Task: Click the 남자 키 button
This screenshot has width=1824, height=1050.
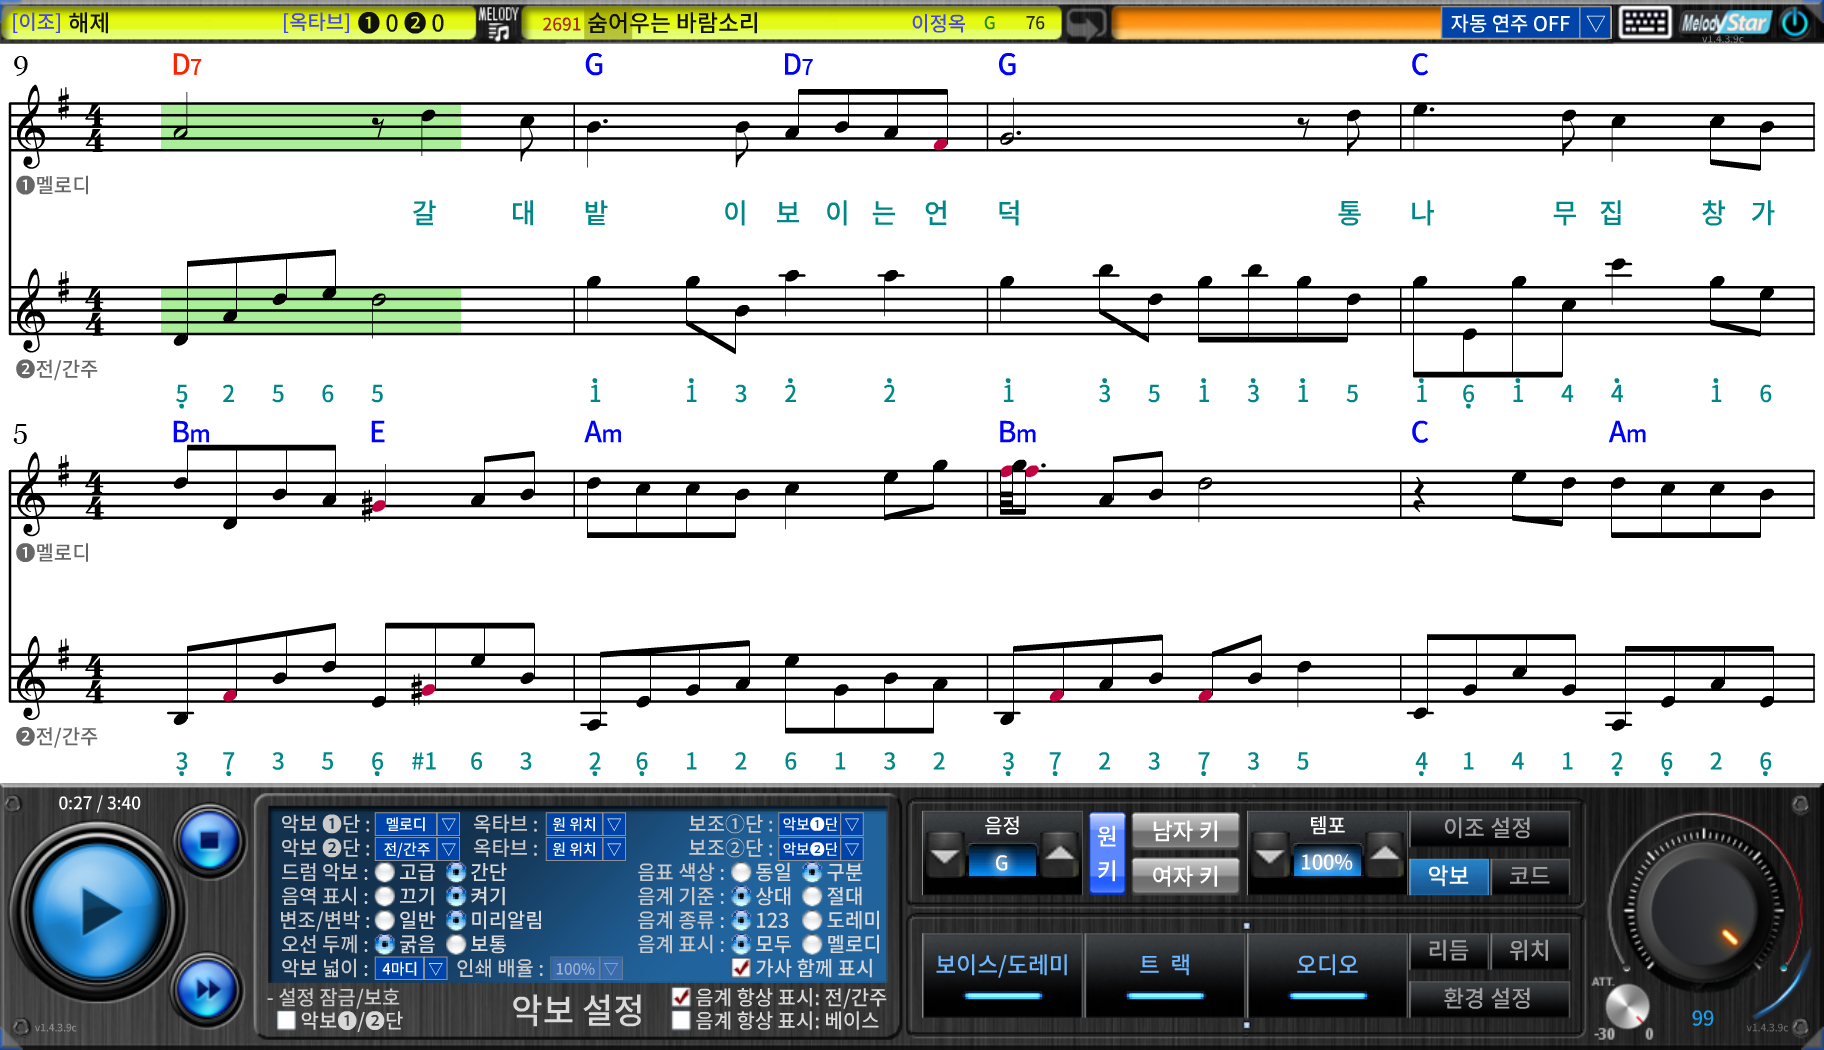Action: click(1186, 830)
